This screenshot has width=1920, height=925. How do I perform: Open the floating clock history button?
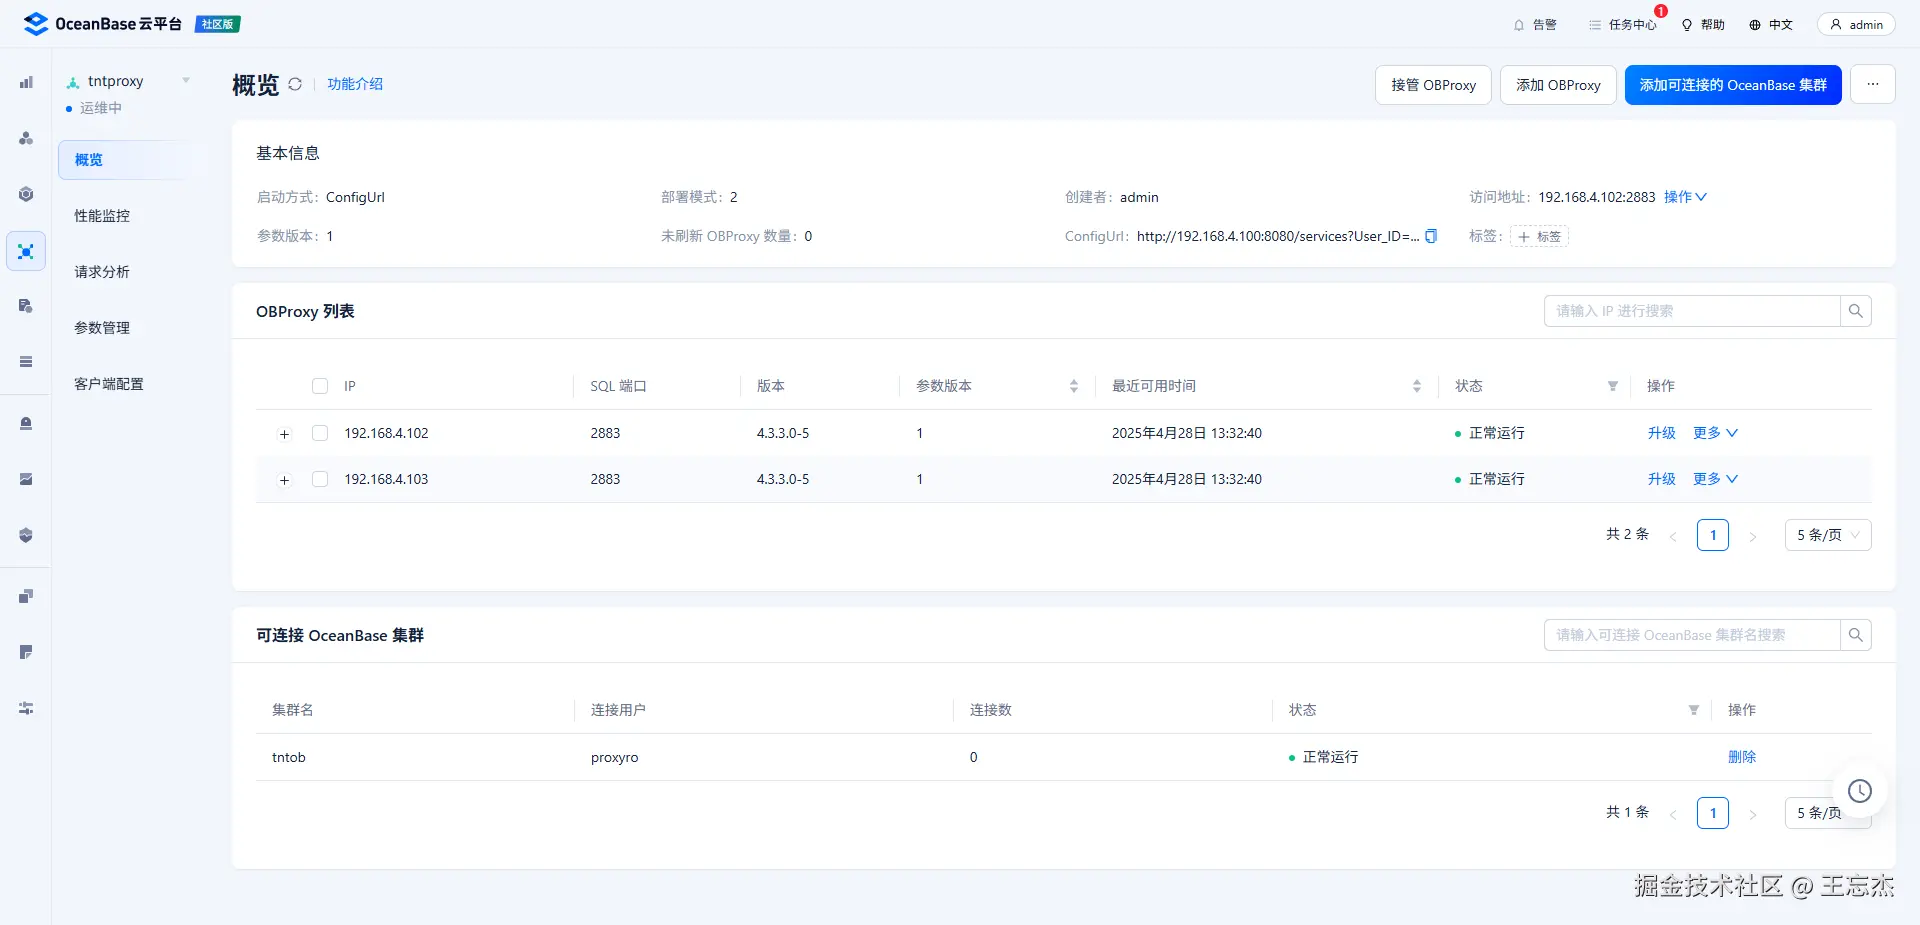click(x=1860, y=791)
